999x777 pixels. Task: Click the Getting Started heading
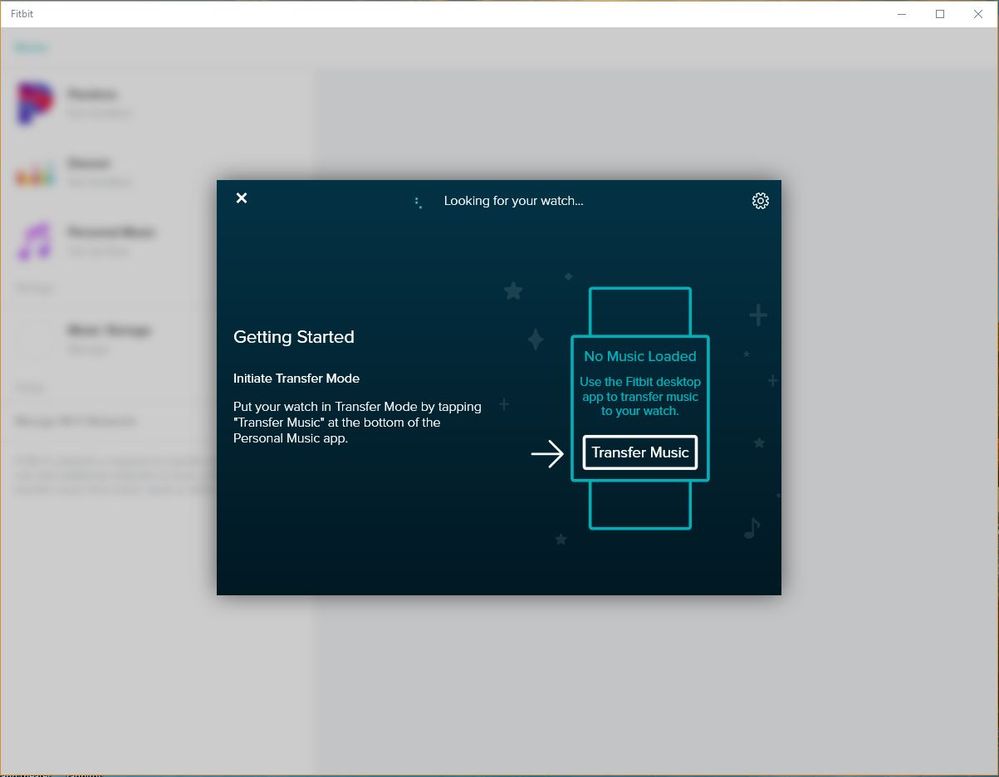click(293, 337)
